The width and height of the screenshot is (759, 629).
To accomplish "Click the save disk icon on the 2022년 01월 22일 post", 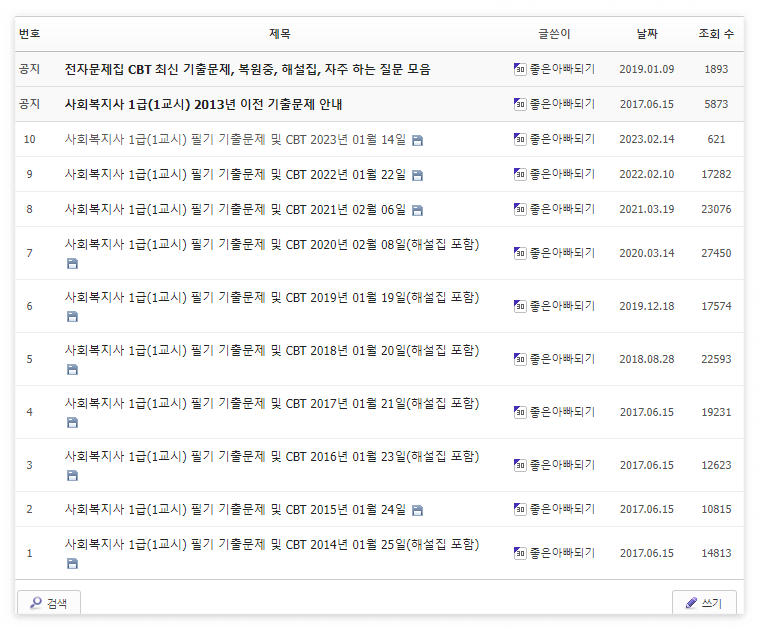I will tap(417, 175).
